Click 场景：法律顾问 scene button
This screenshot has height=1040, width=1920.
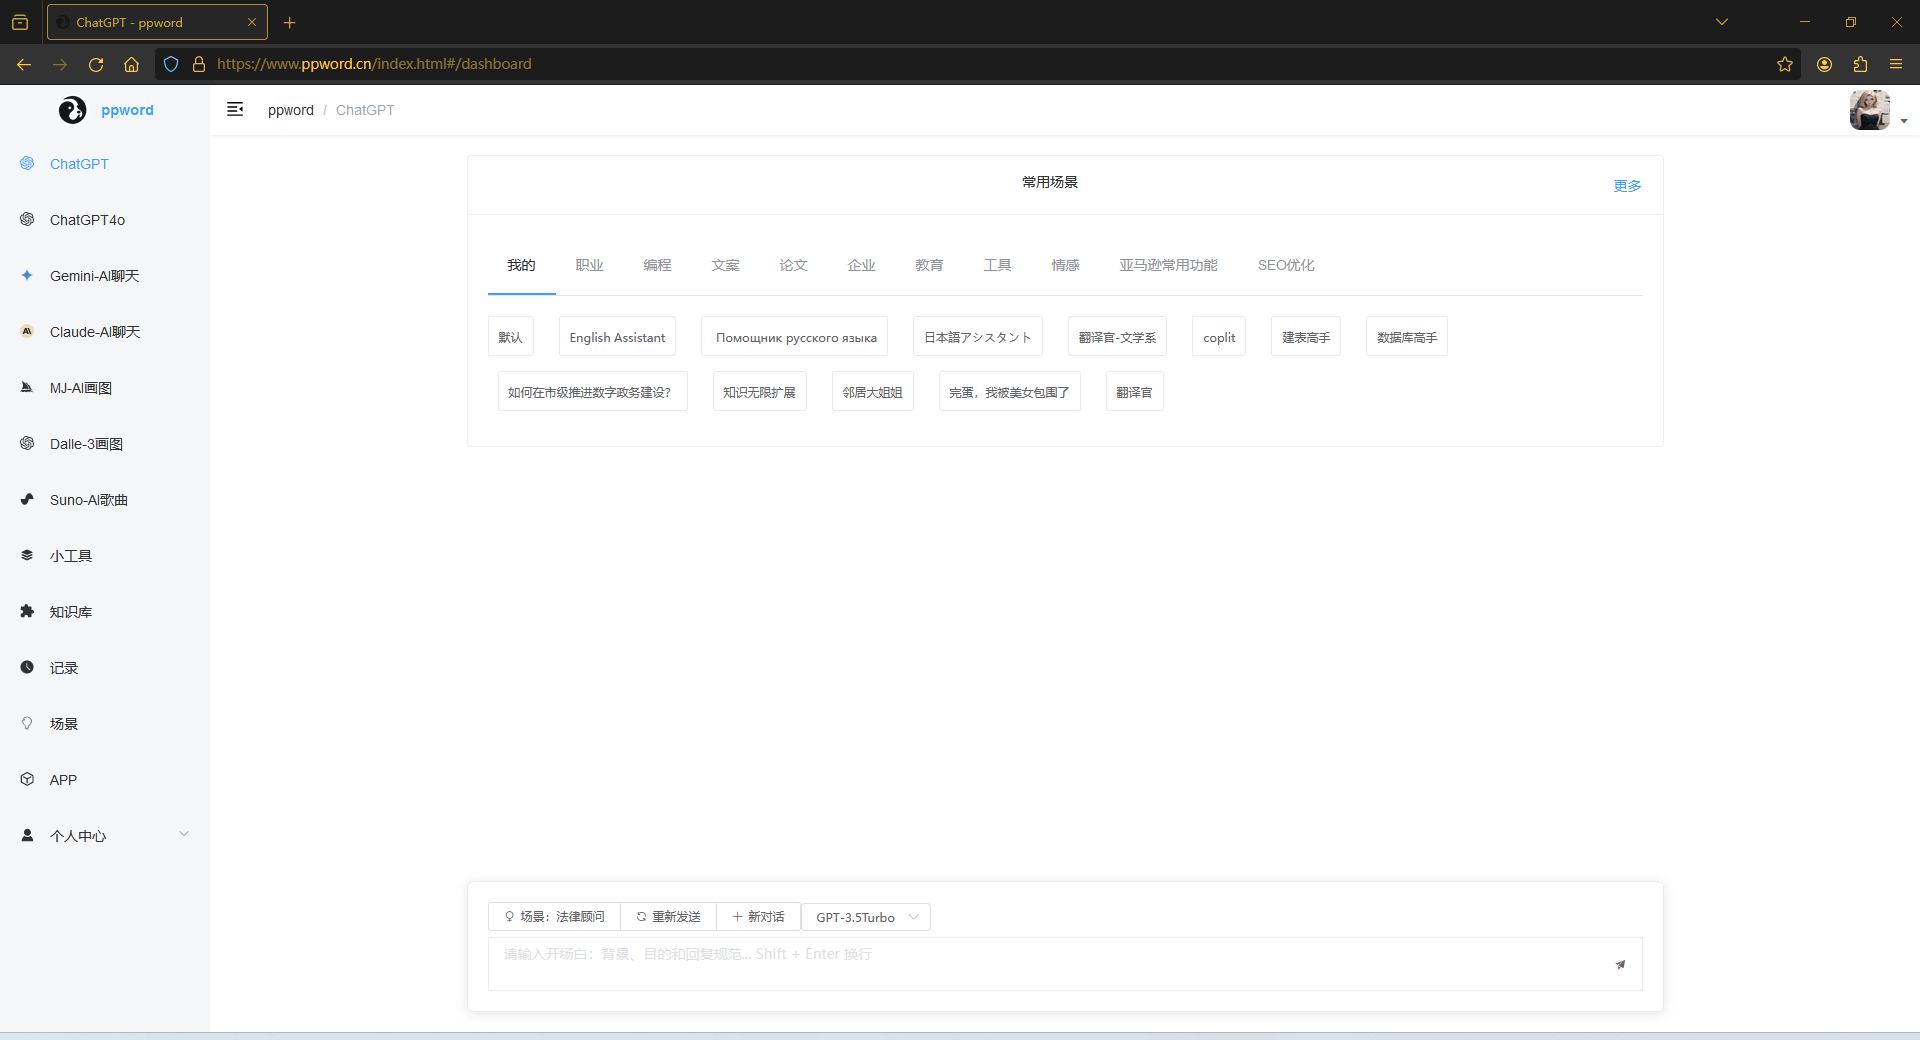click(555, 917)
